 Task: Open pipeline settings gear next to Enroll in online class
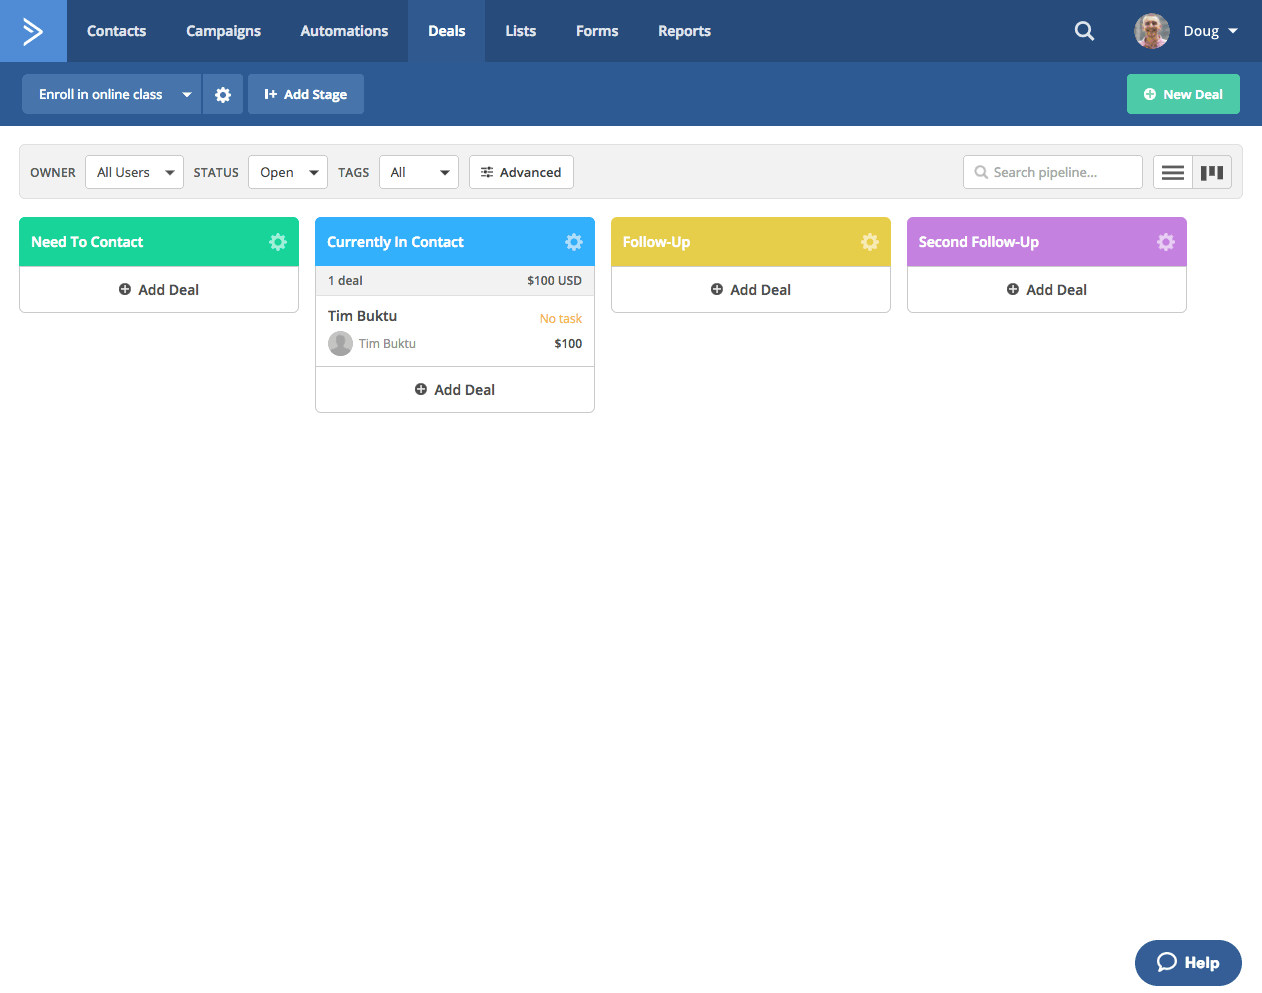[x=223, y=94]
